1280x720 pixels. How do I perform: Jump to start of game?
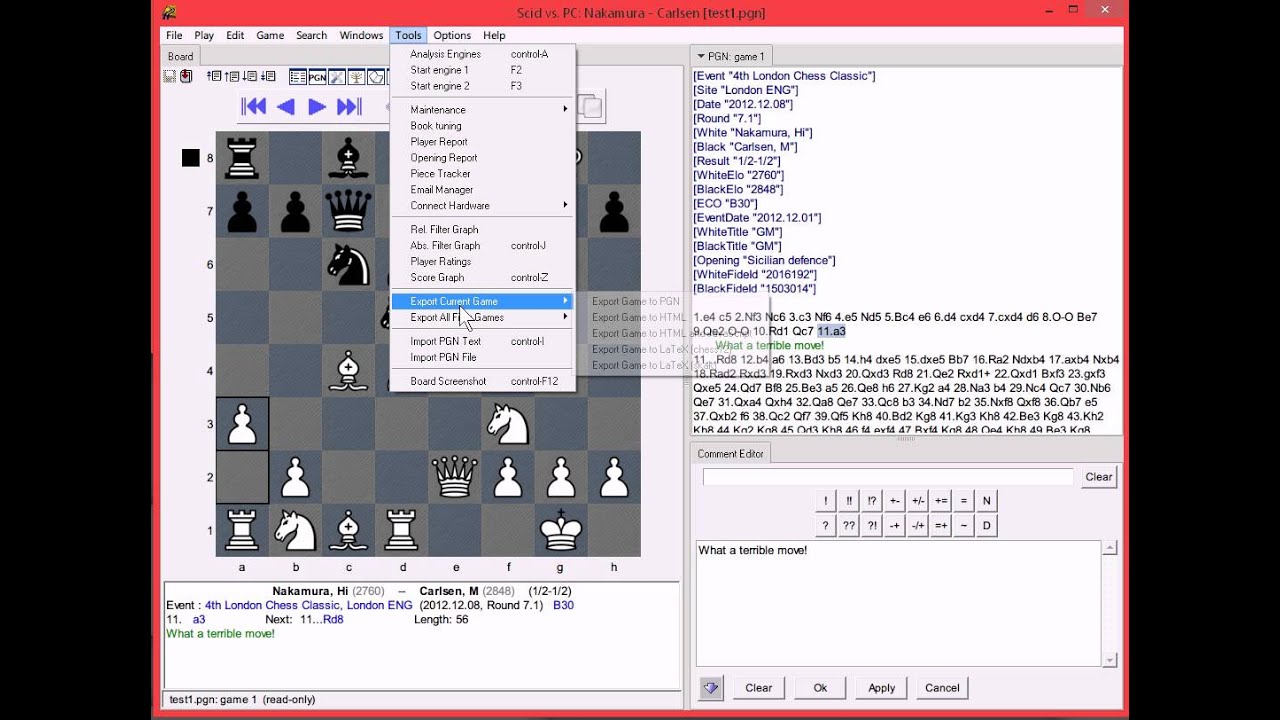pos(254,107)
